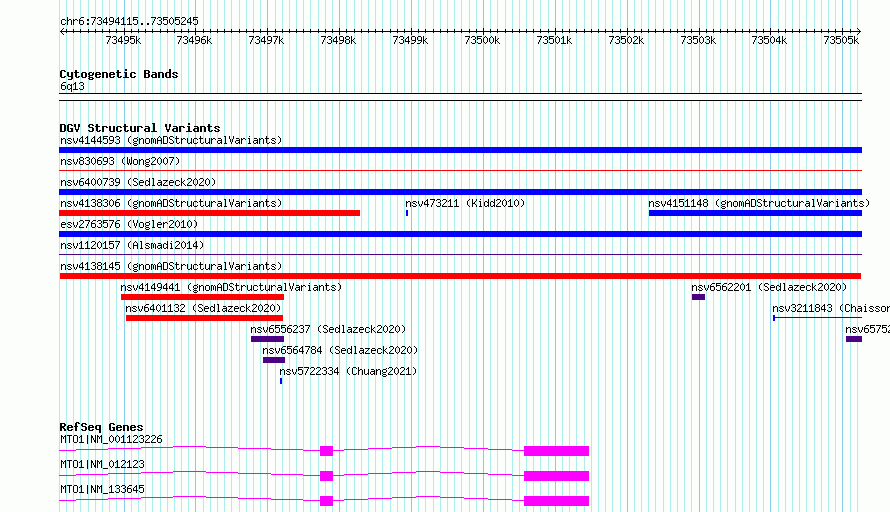Click the DGV Structural Variants track title
The image size is (890, 512).
tap(140, 128)
